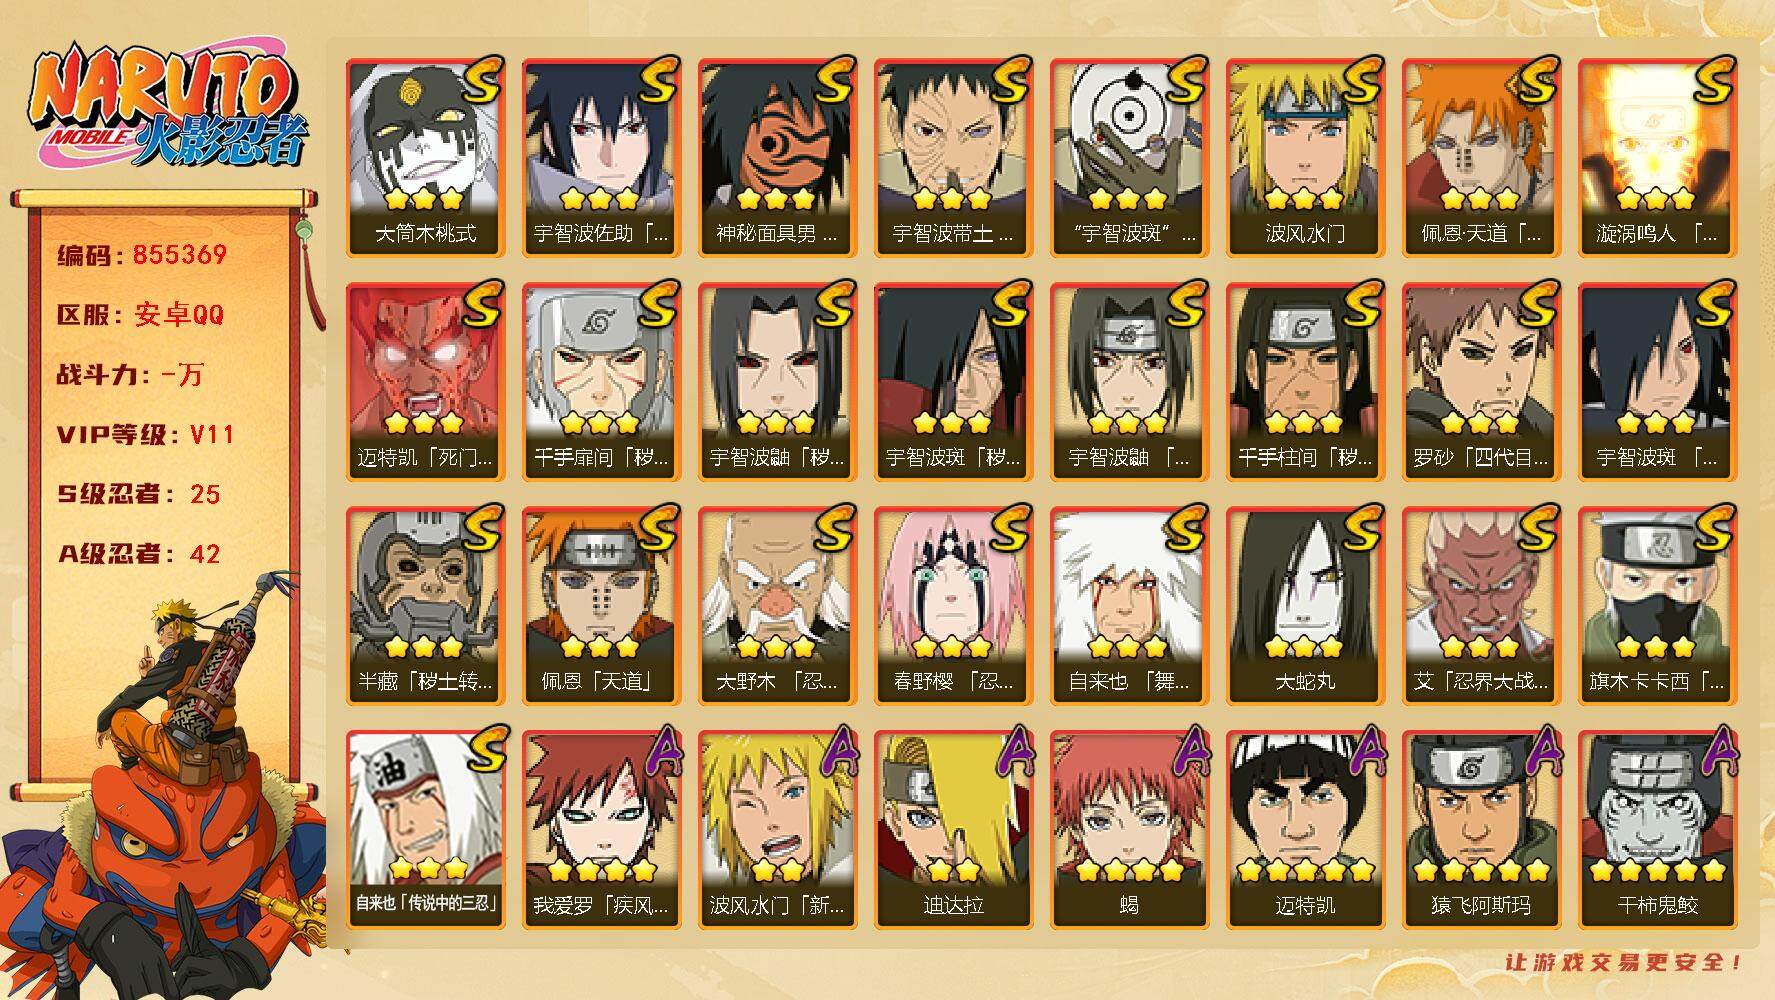Select the 猿飞阿斯玛 card
Image resolution: width=1775 pixels, height=1000 pixels.
click(1481, 829)
